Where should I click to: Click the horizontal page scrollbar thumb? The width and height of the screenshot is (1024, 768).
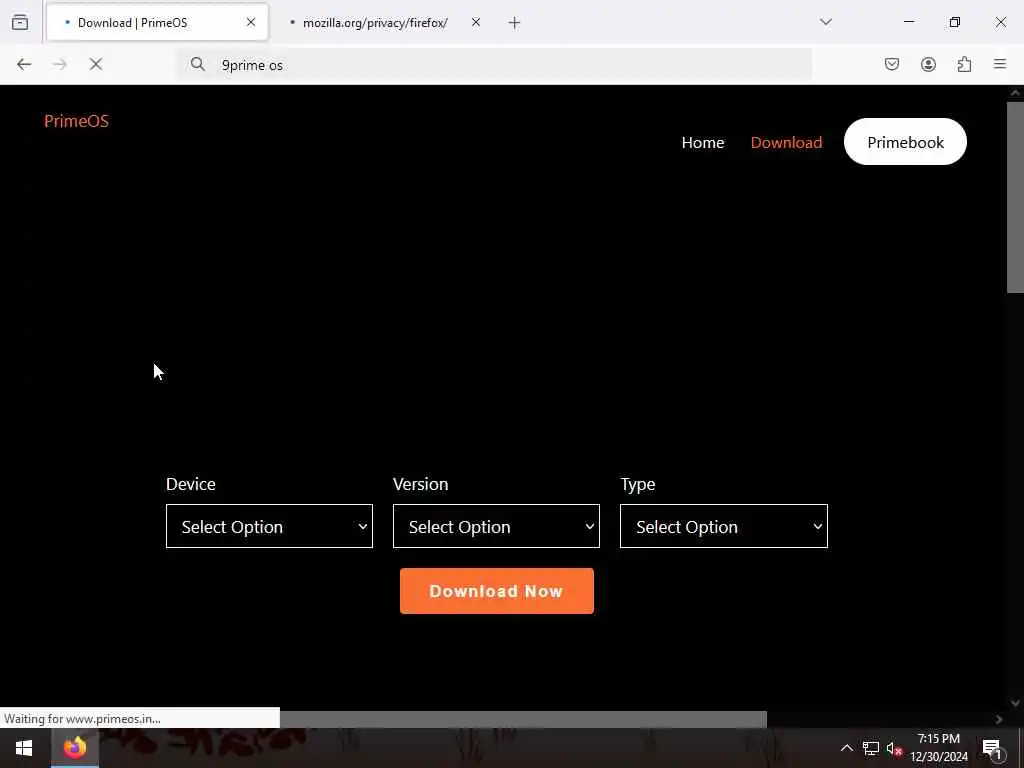[x=523, y=719]
